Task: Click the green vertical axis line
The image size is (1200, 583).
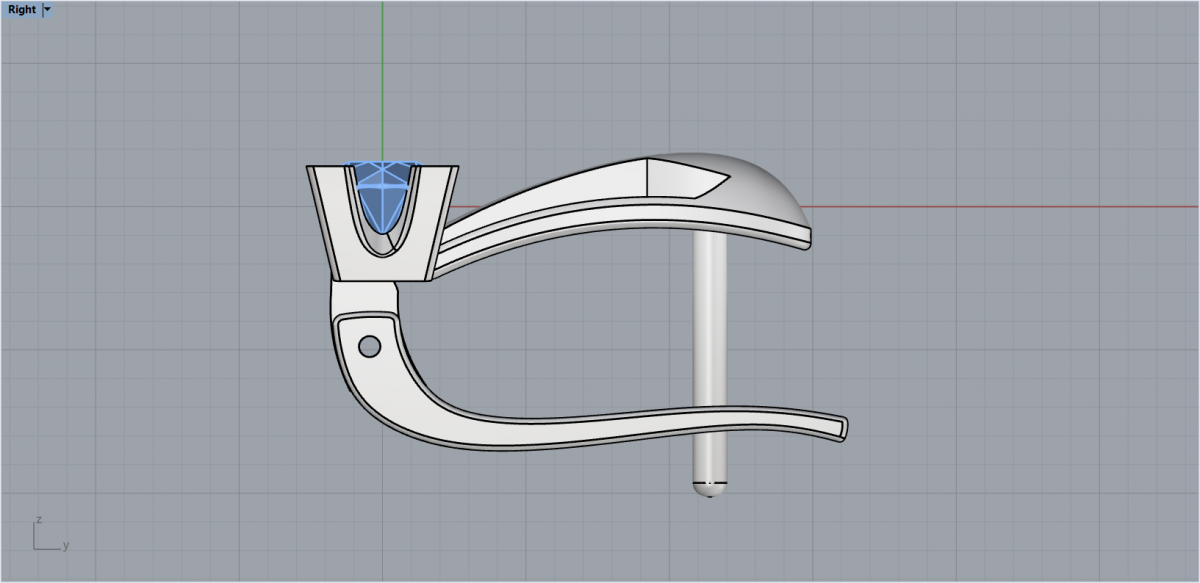Action: [382, 80]
